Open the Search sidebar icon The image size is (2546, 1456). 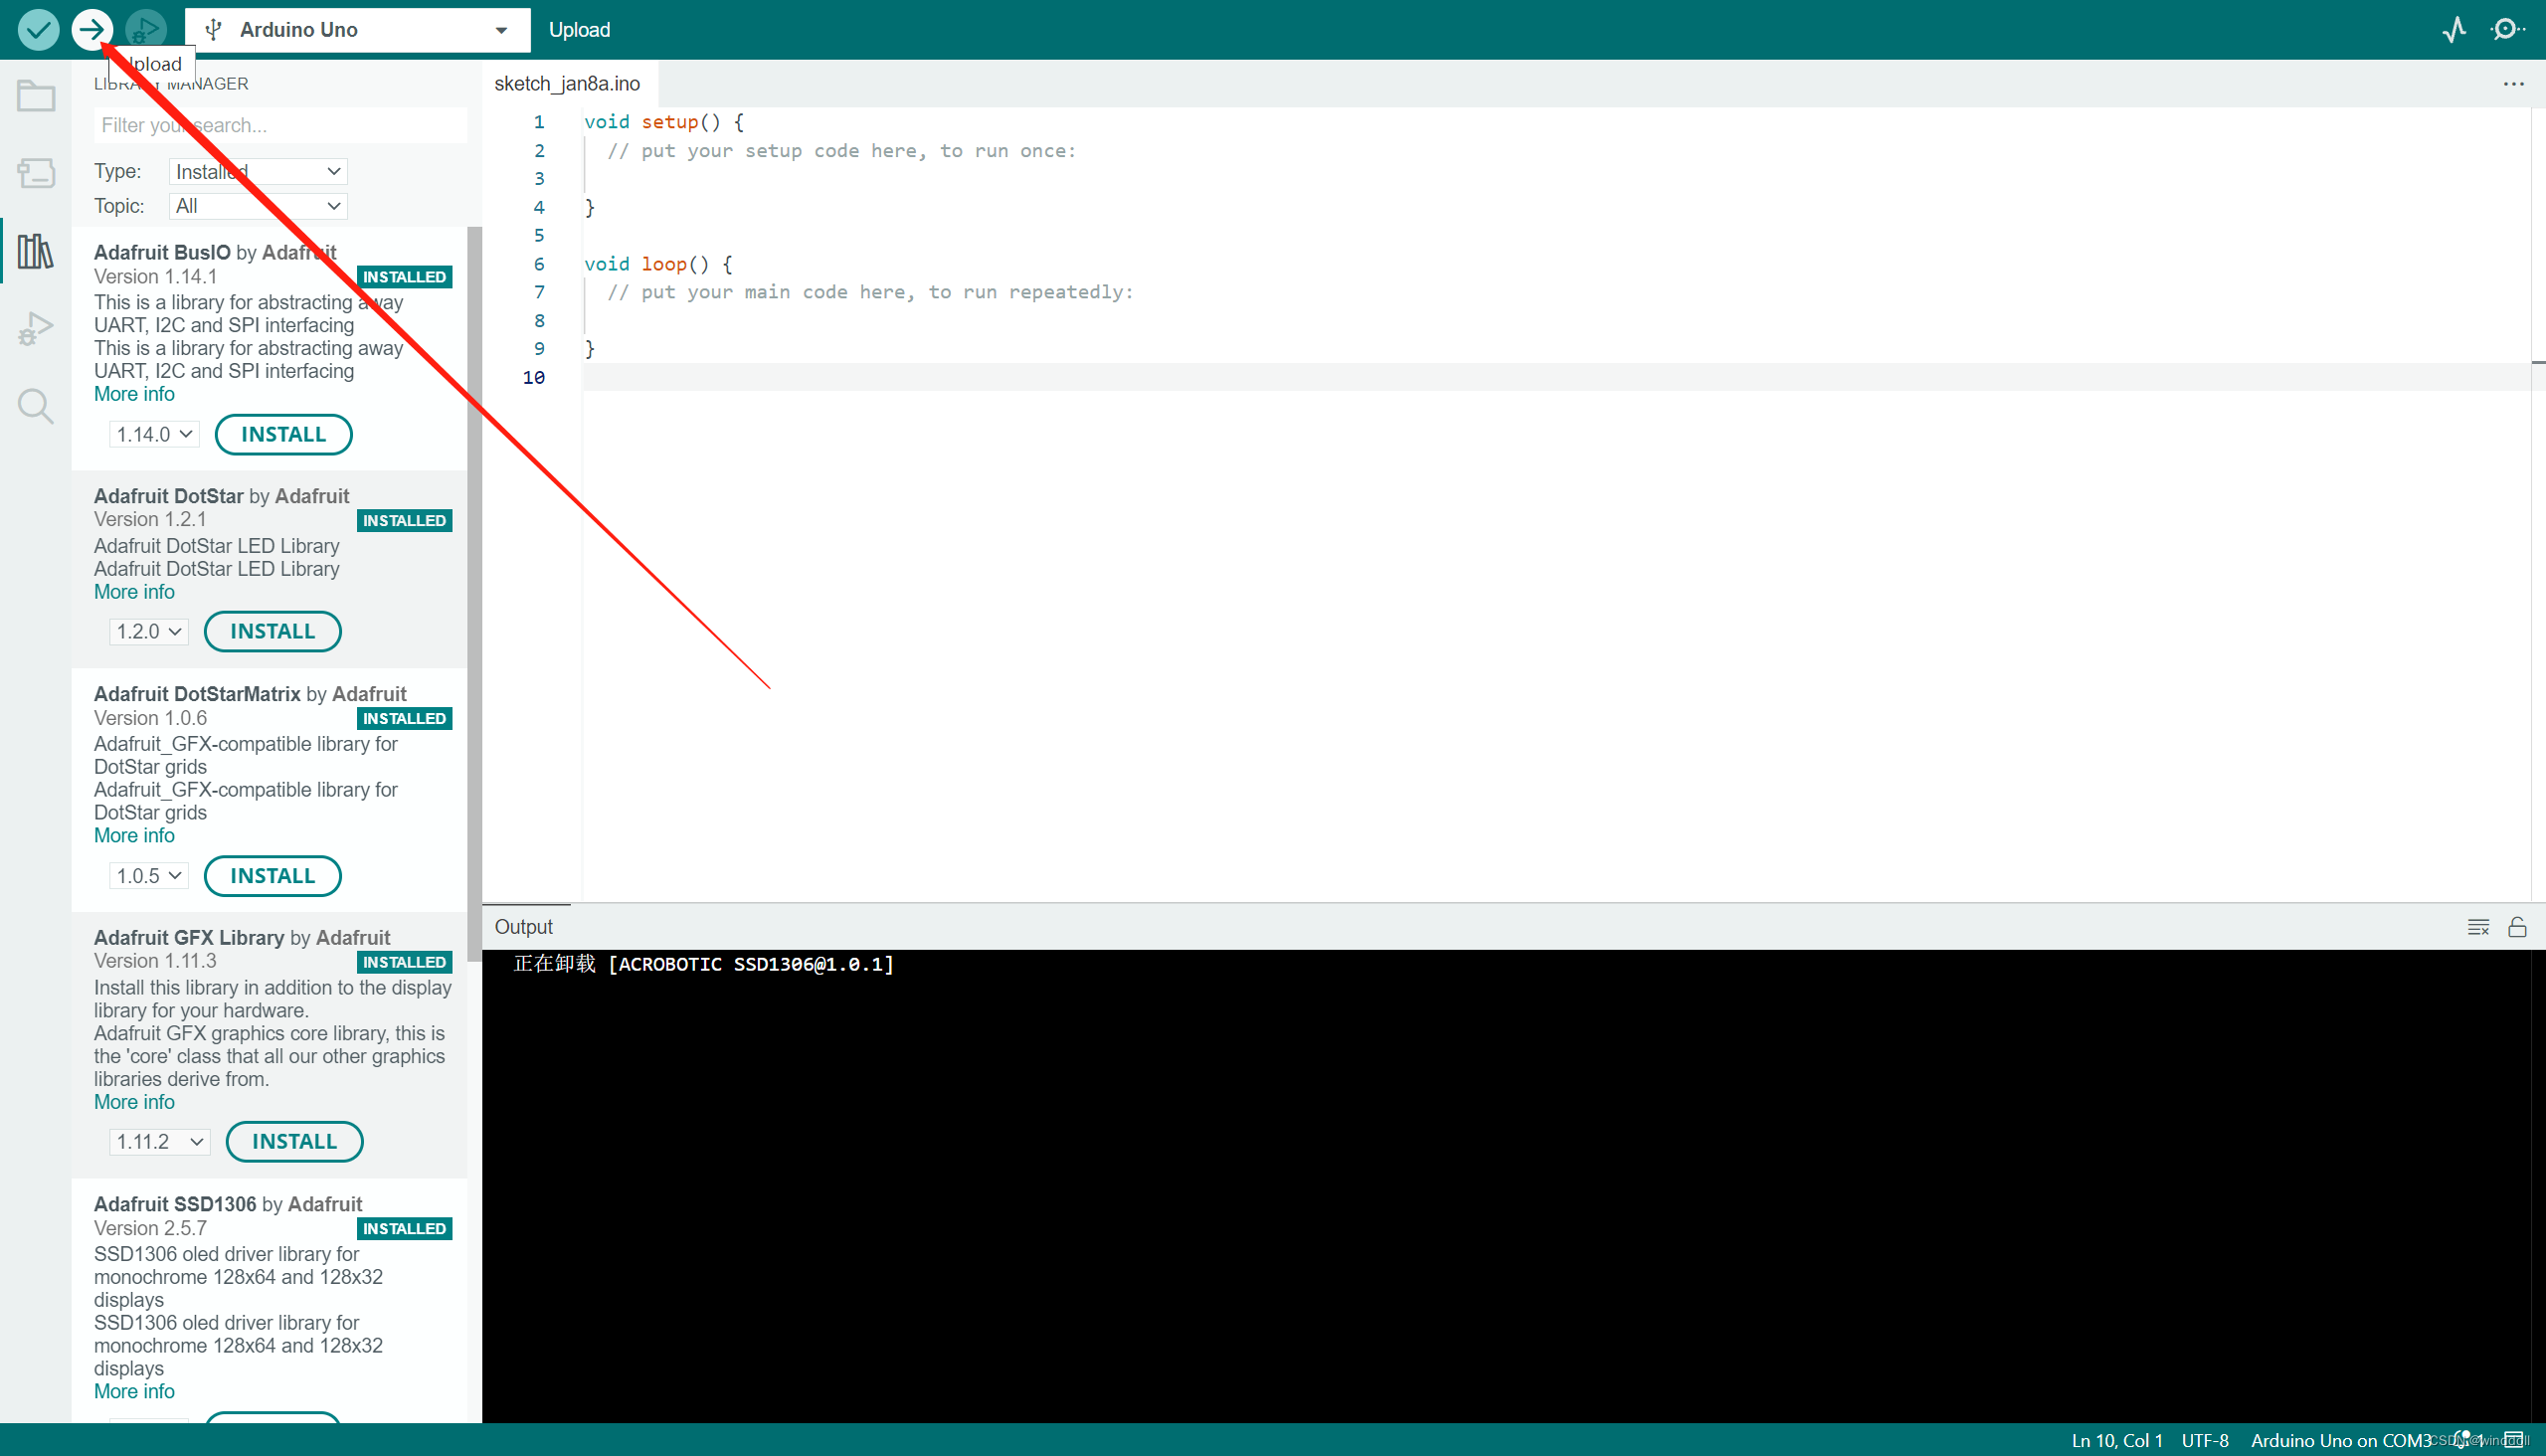click(36, 406)
